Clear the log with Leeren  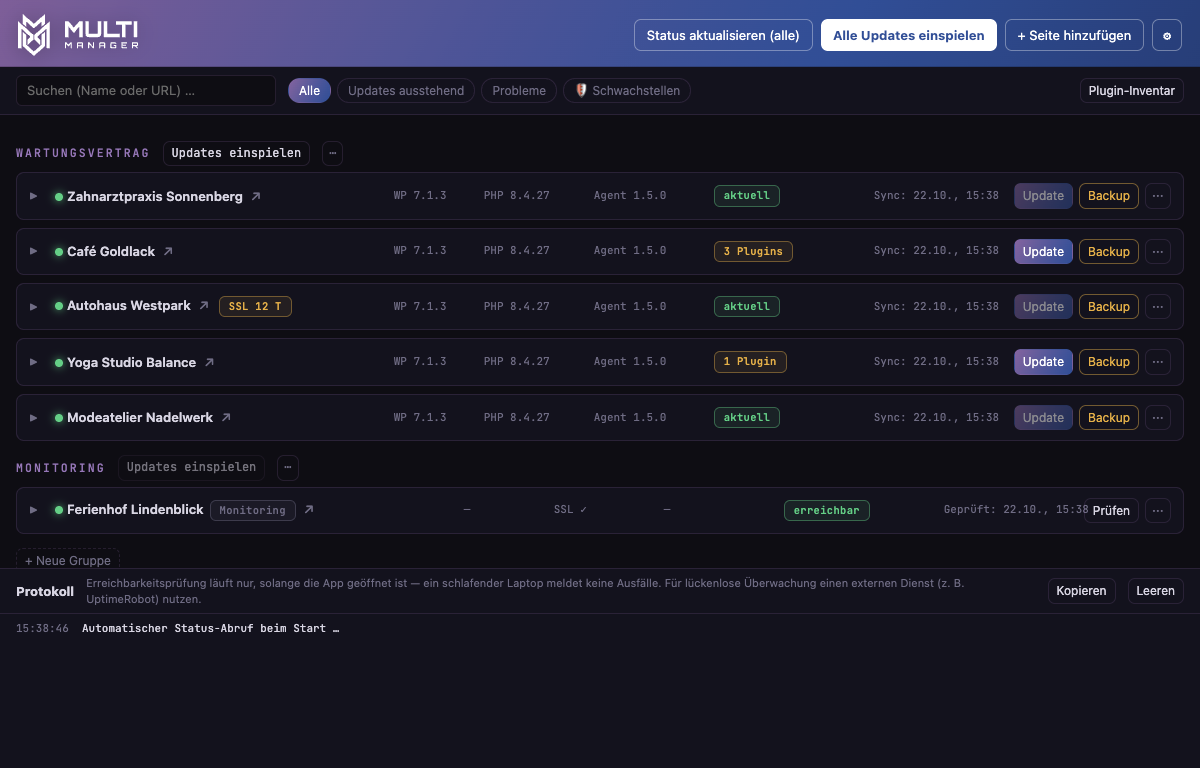[1156, 591]
